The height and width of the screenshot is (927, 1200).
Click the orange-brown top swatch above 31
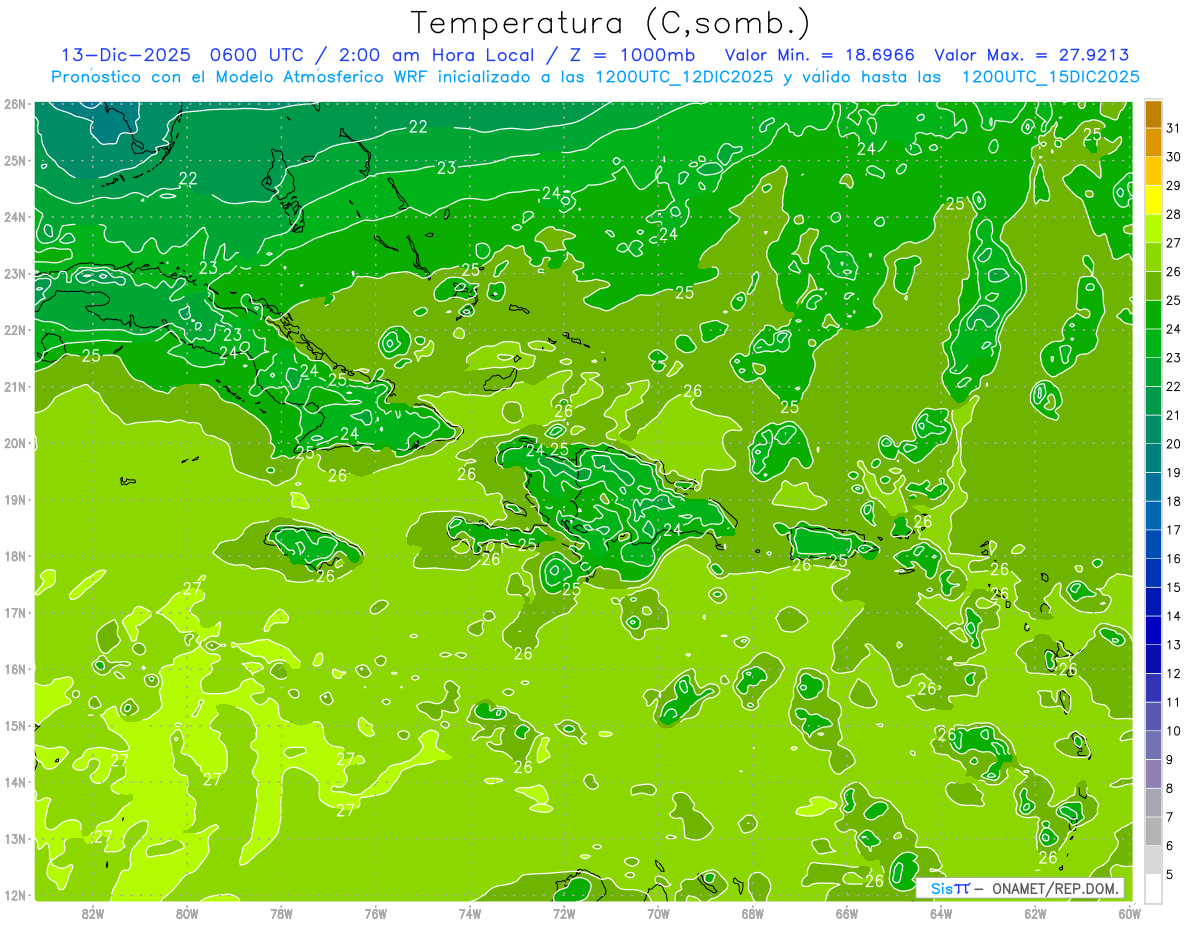(x=1153, y=113)
